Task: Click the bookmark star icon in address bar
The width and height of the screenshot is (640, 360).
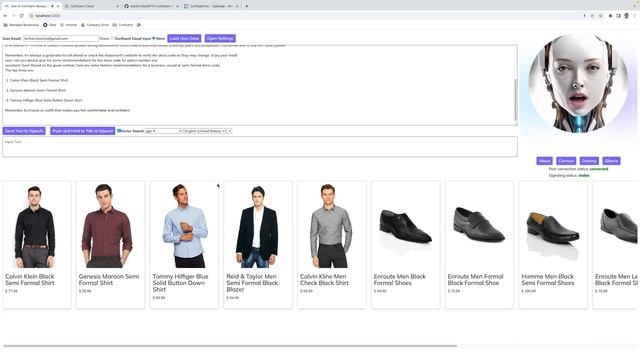Action: point(600,16)
